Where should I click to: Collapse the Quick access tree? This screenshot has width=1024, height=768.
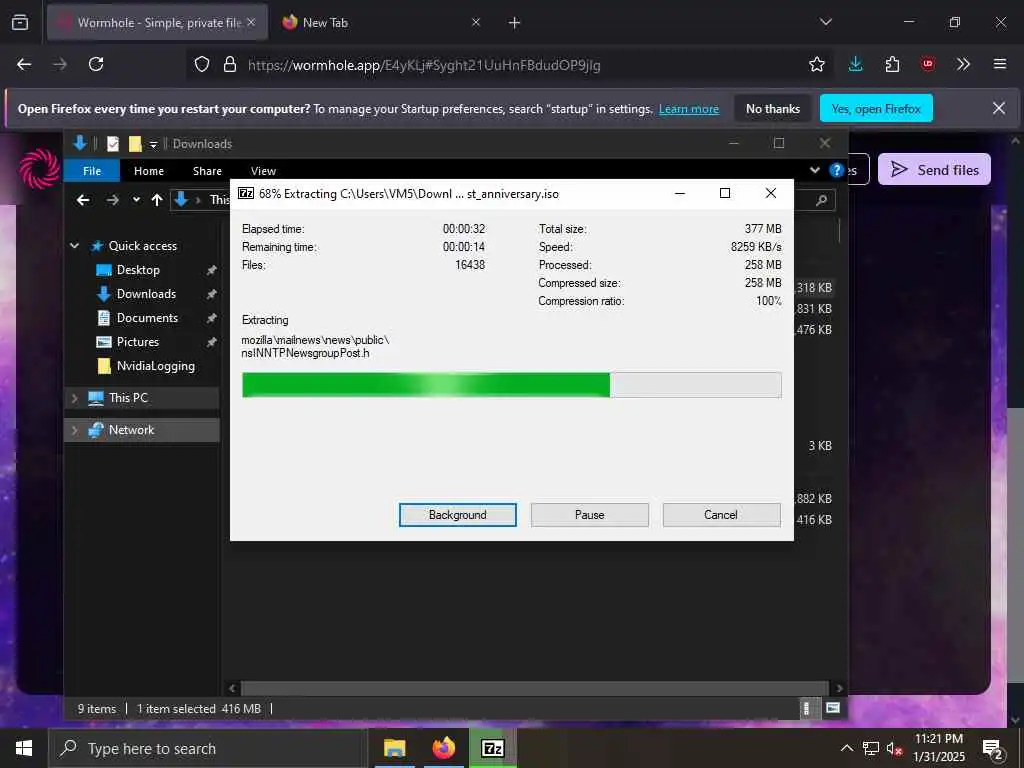[74, 246]
